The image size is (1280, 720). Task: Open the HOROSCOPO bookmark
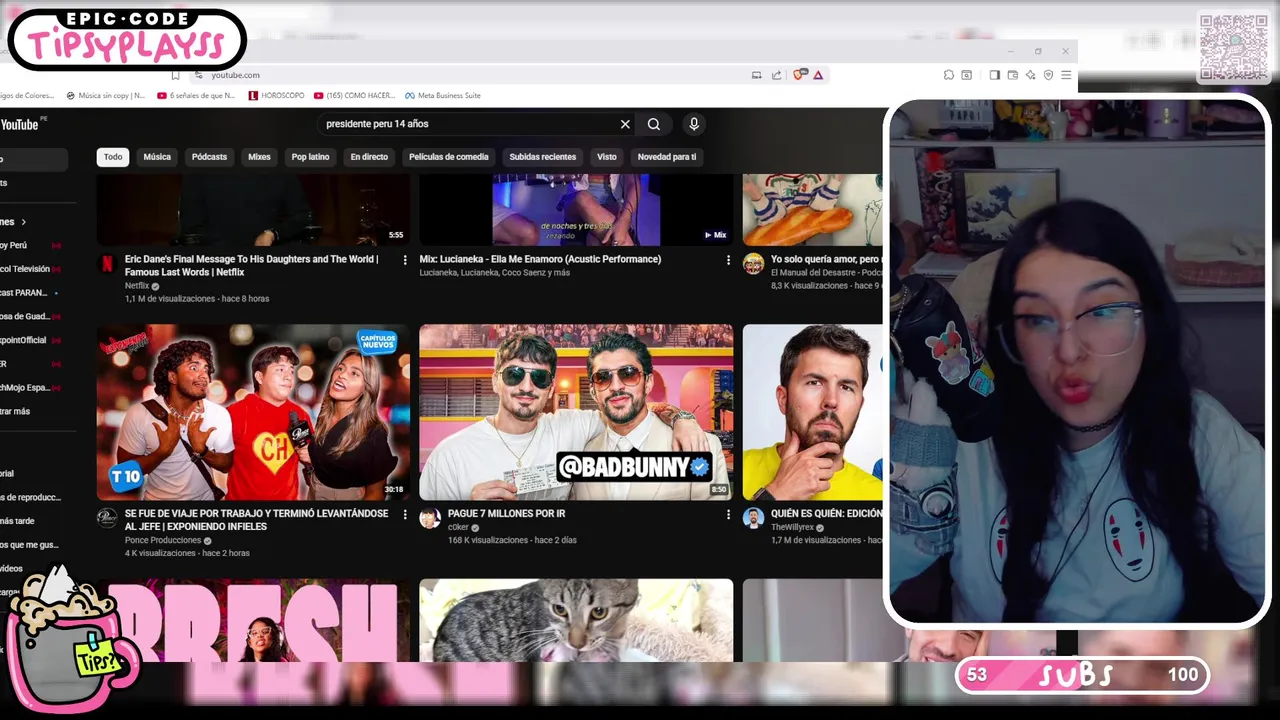click(276, 96)
